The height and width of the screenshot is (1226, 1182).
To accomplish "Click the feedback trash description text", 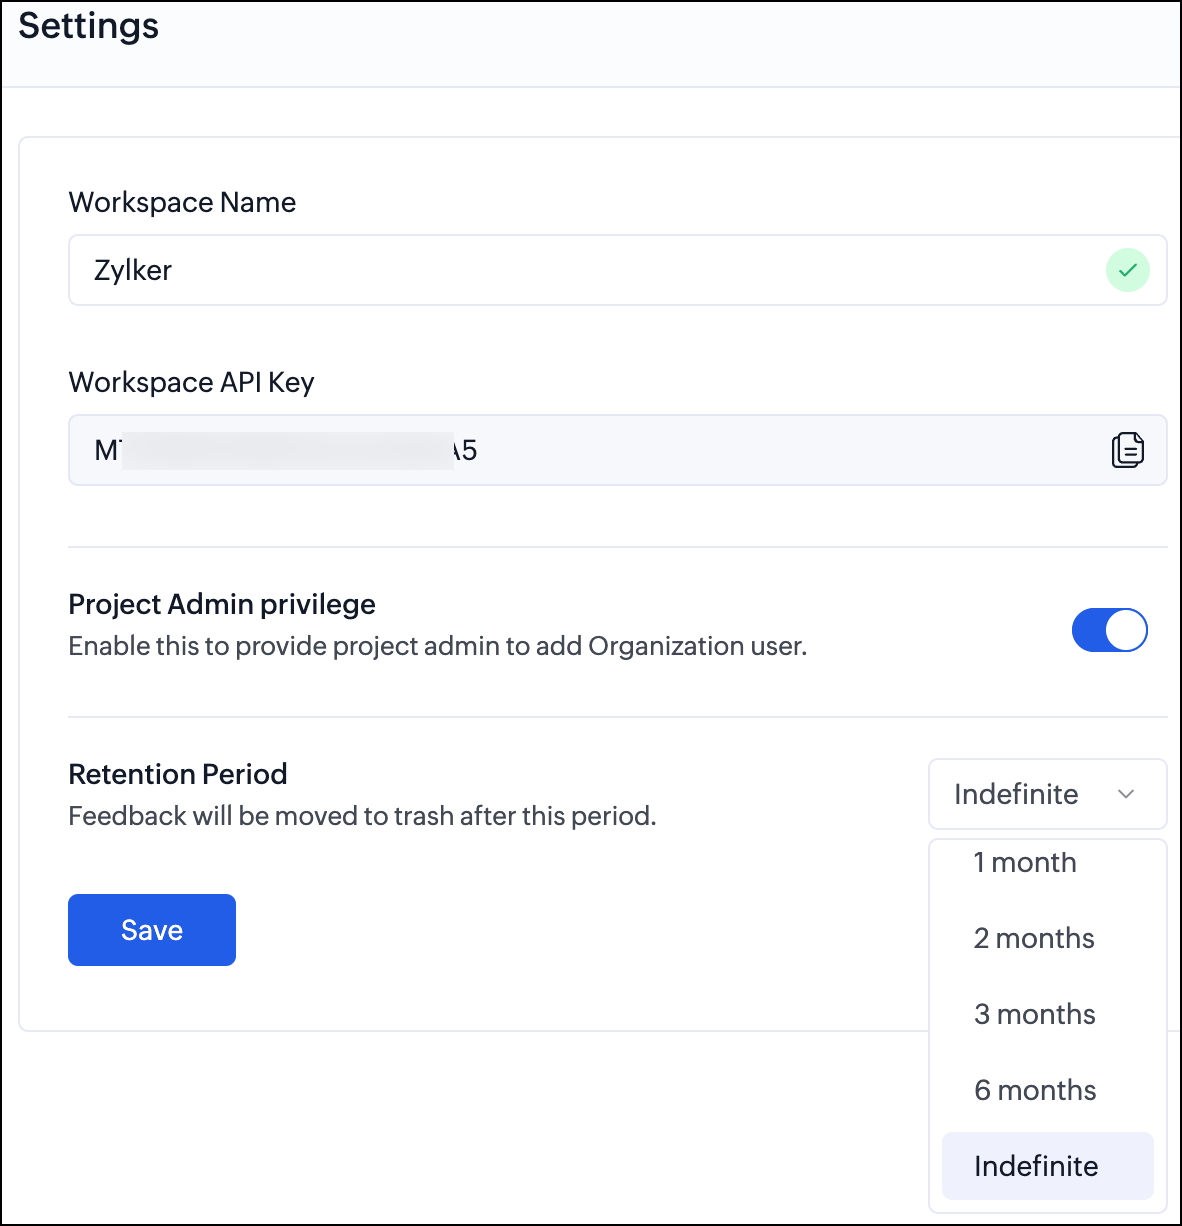I will point(362,816).
